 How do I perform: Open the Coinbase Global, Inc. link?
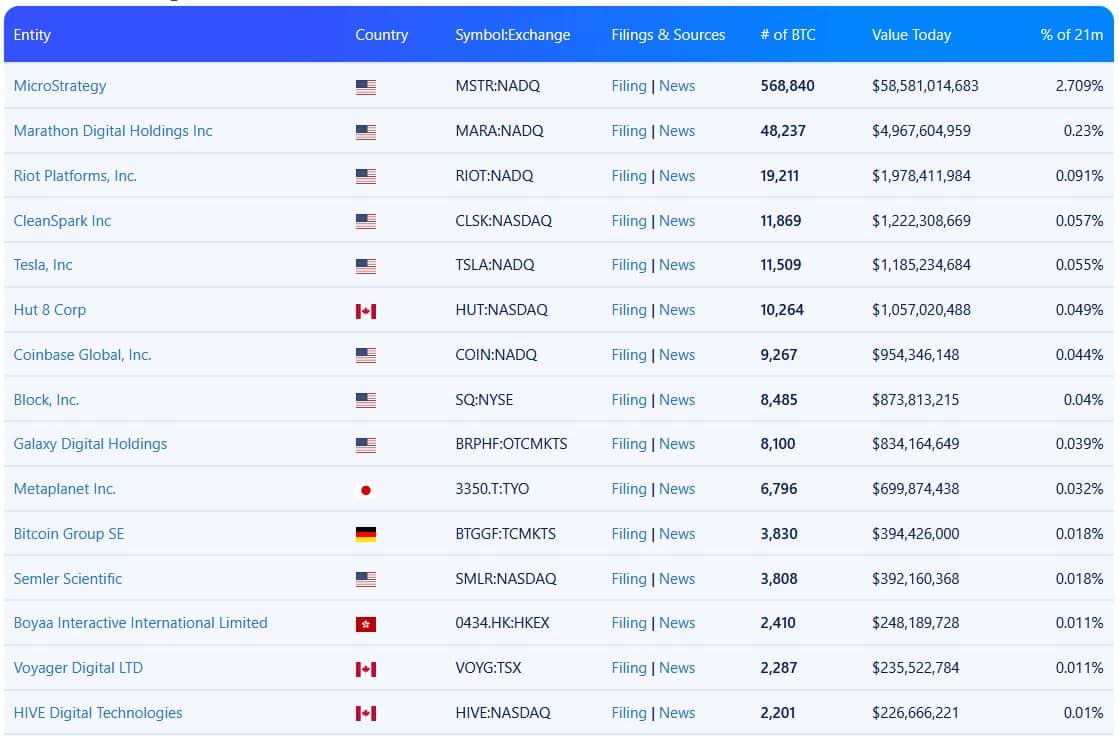coord(82,355)
